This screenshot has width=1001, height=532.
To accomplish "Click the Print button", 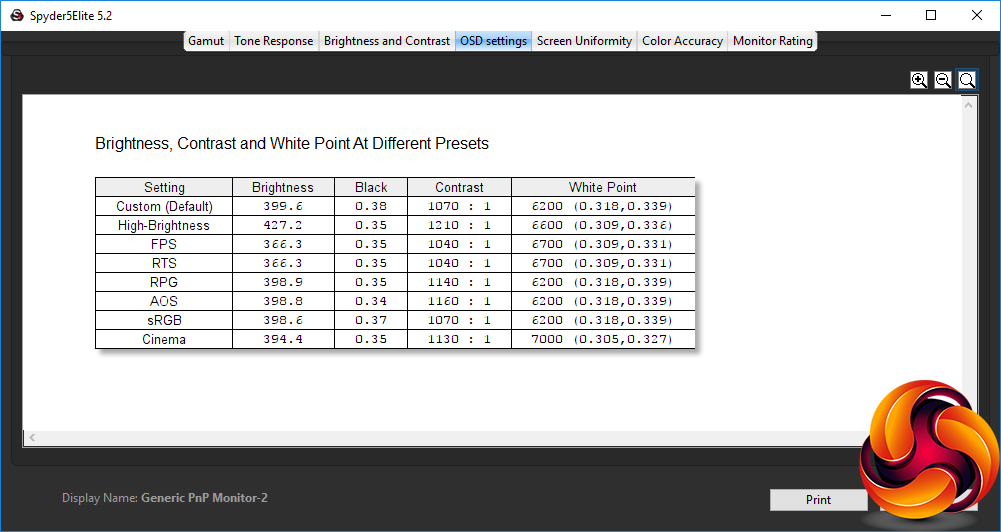I will click(x=818, y=500).
